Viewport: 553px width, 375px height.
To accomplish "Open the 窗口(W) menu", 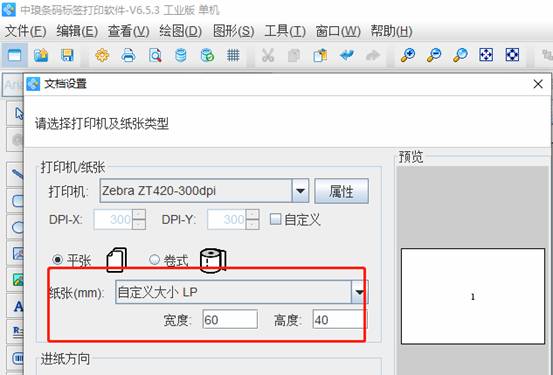I will coord(338,31).
